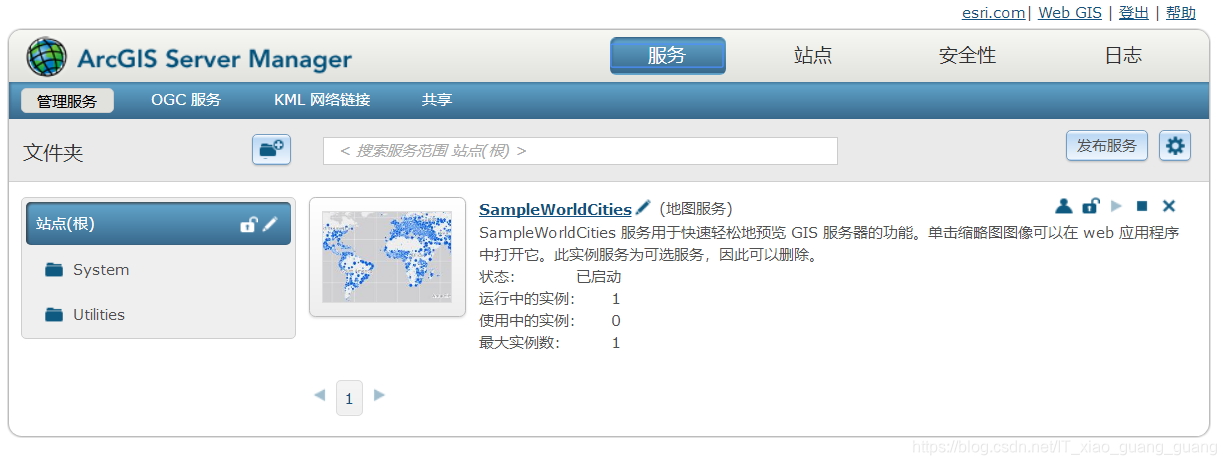This screenshot has width=1226, height=465.
Task: Create a new folder with the folder-plus icon
Action: 271,149
